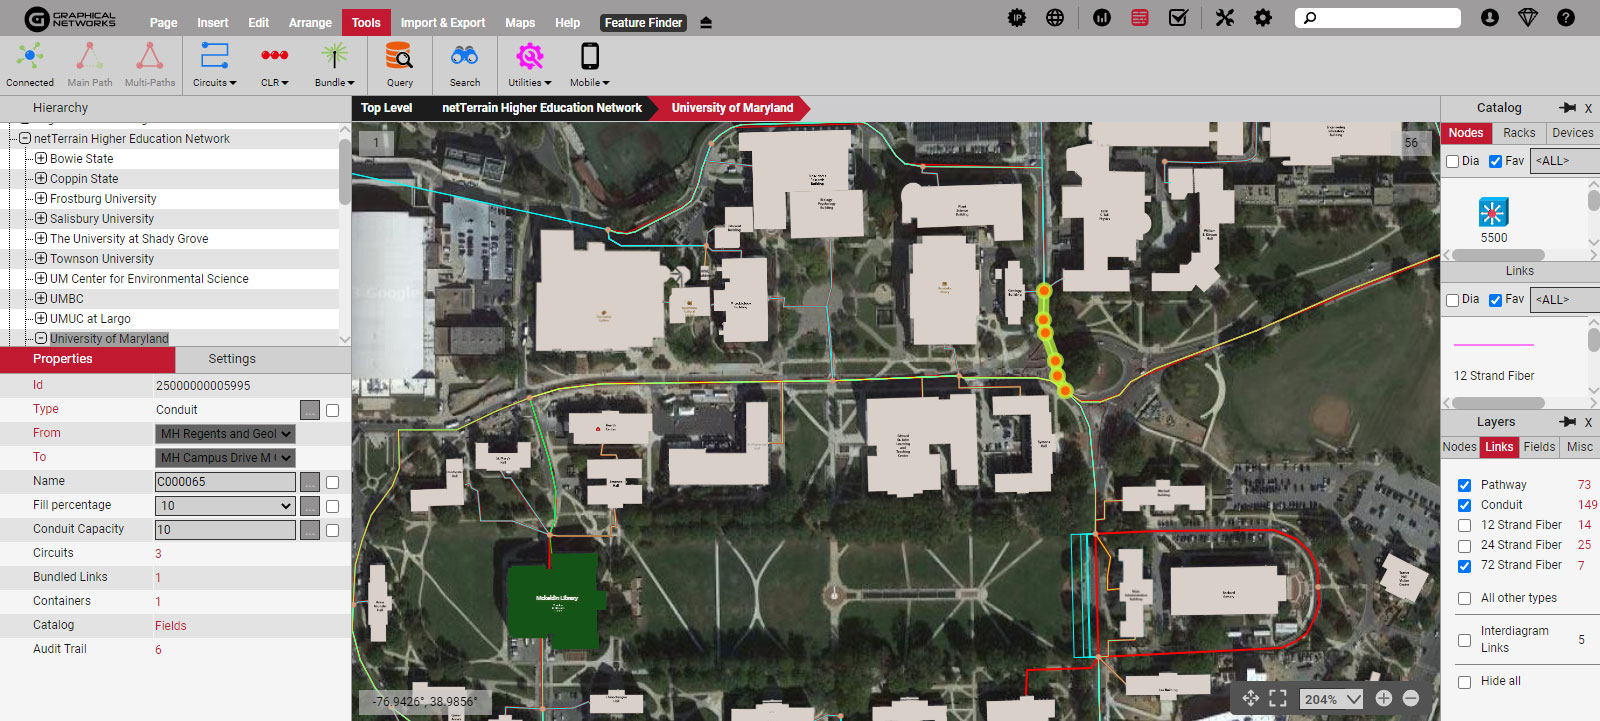This screenshot has height=721, width=1600.
Task: Select the 12 Strand Fiber pink link swatch
Action: tap(1493, 345)
